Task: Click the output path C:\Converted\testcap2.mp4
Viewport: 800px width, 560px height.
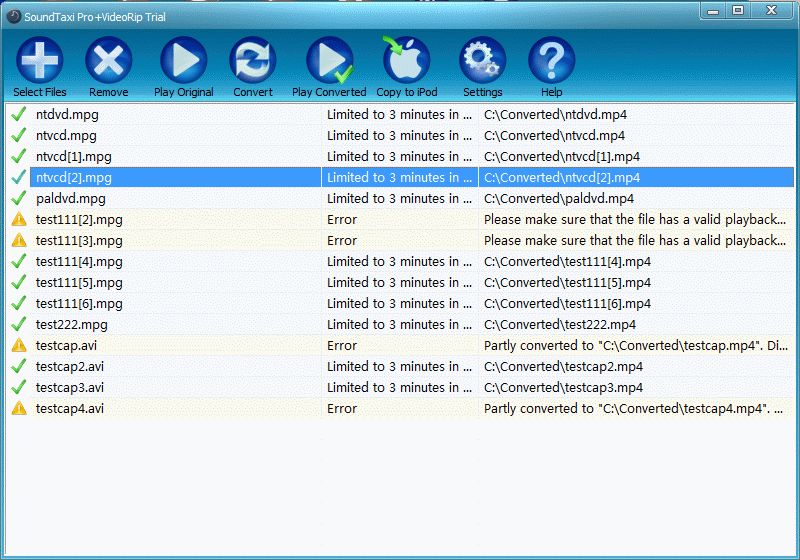Action: click(x=564, y=366)
